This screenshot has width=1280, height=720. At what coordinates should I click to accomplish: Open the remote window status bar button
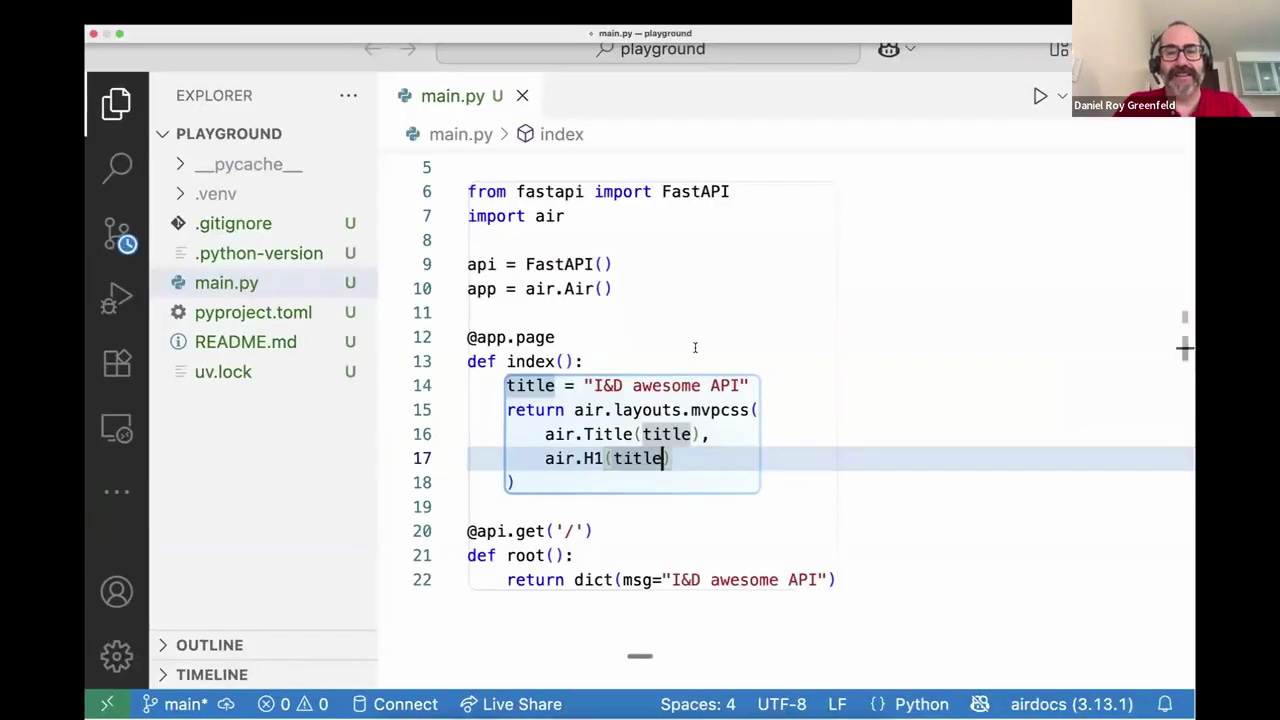(106, 704)
